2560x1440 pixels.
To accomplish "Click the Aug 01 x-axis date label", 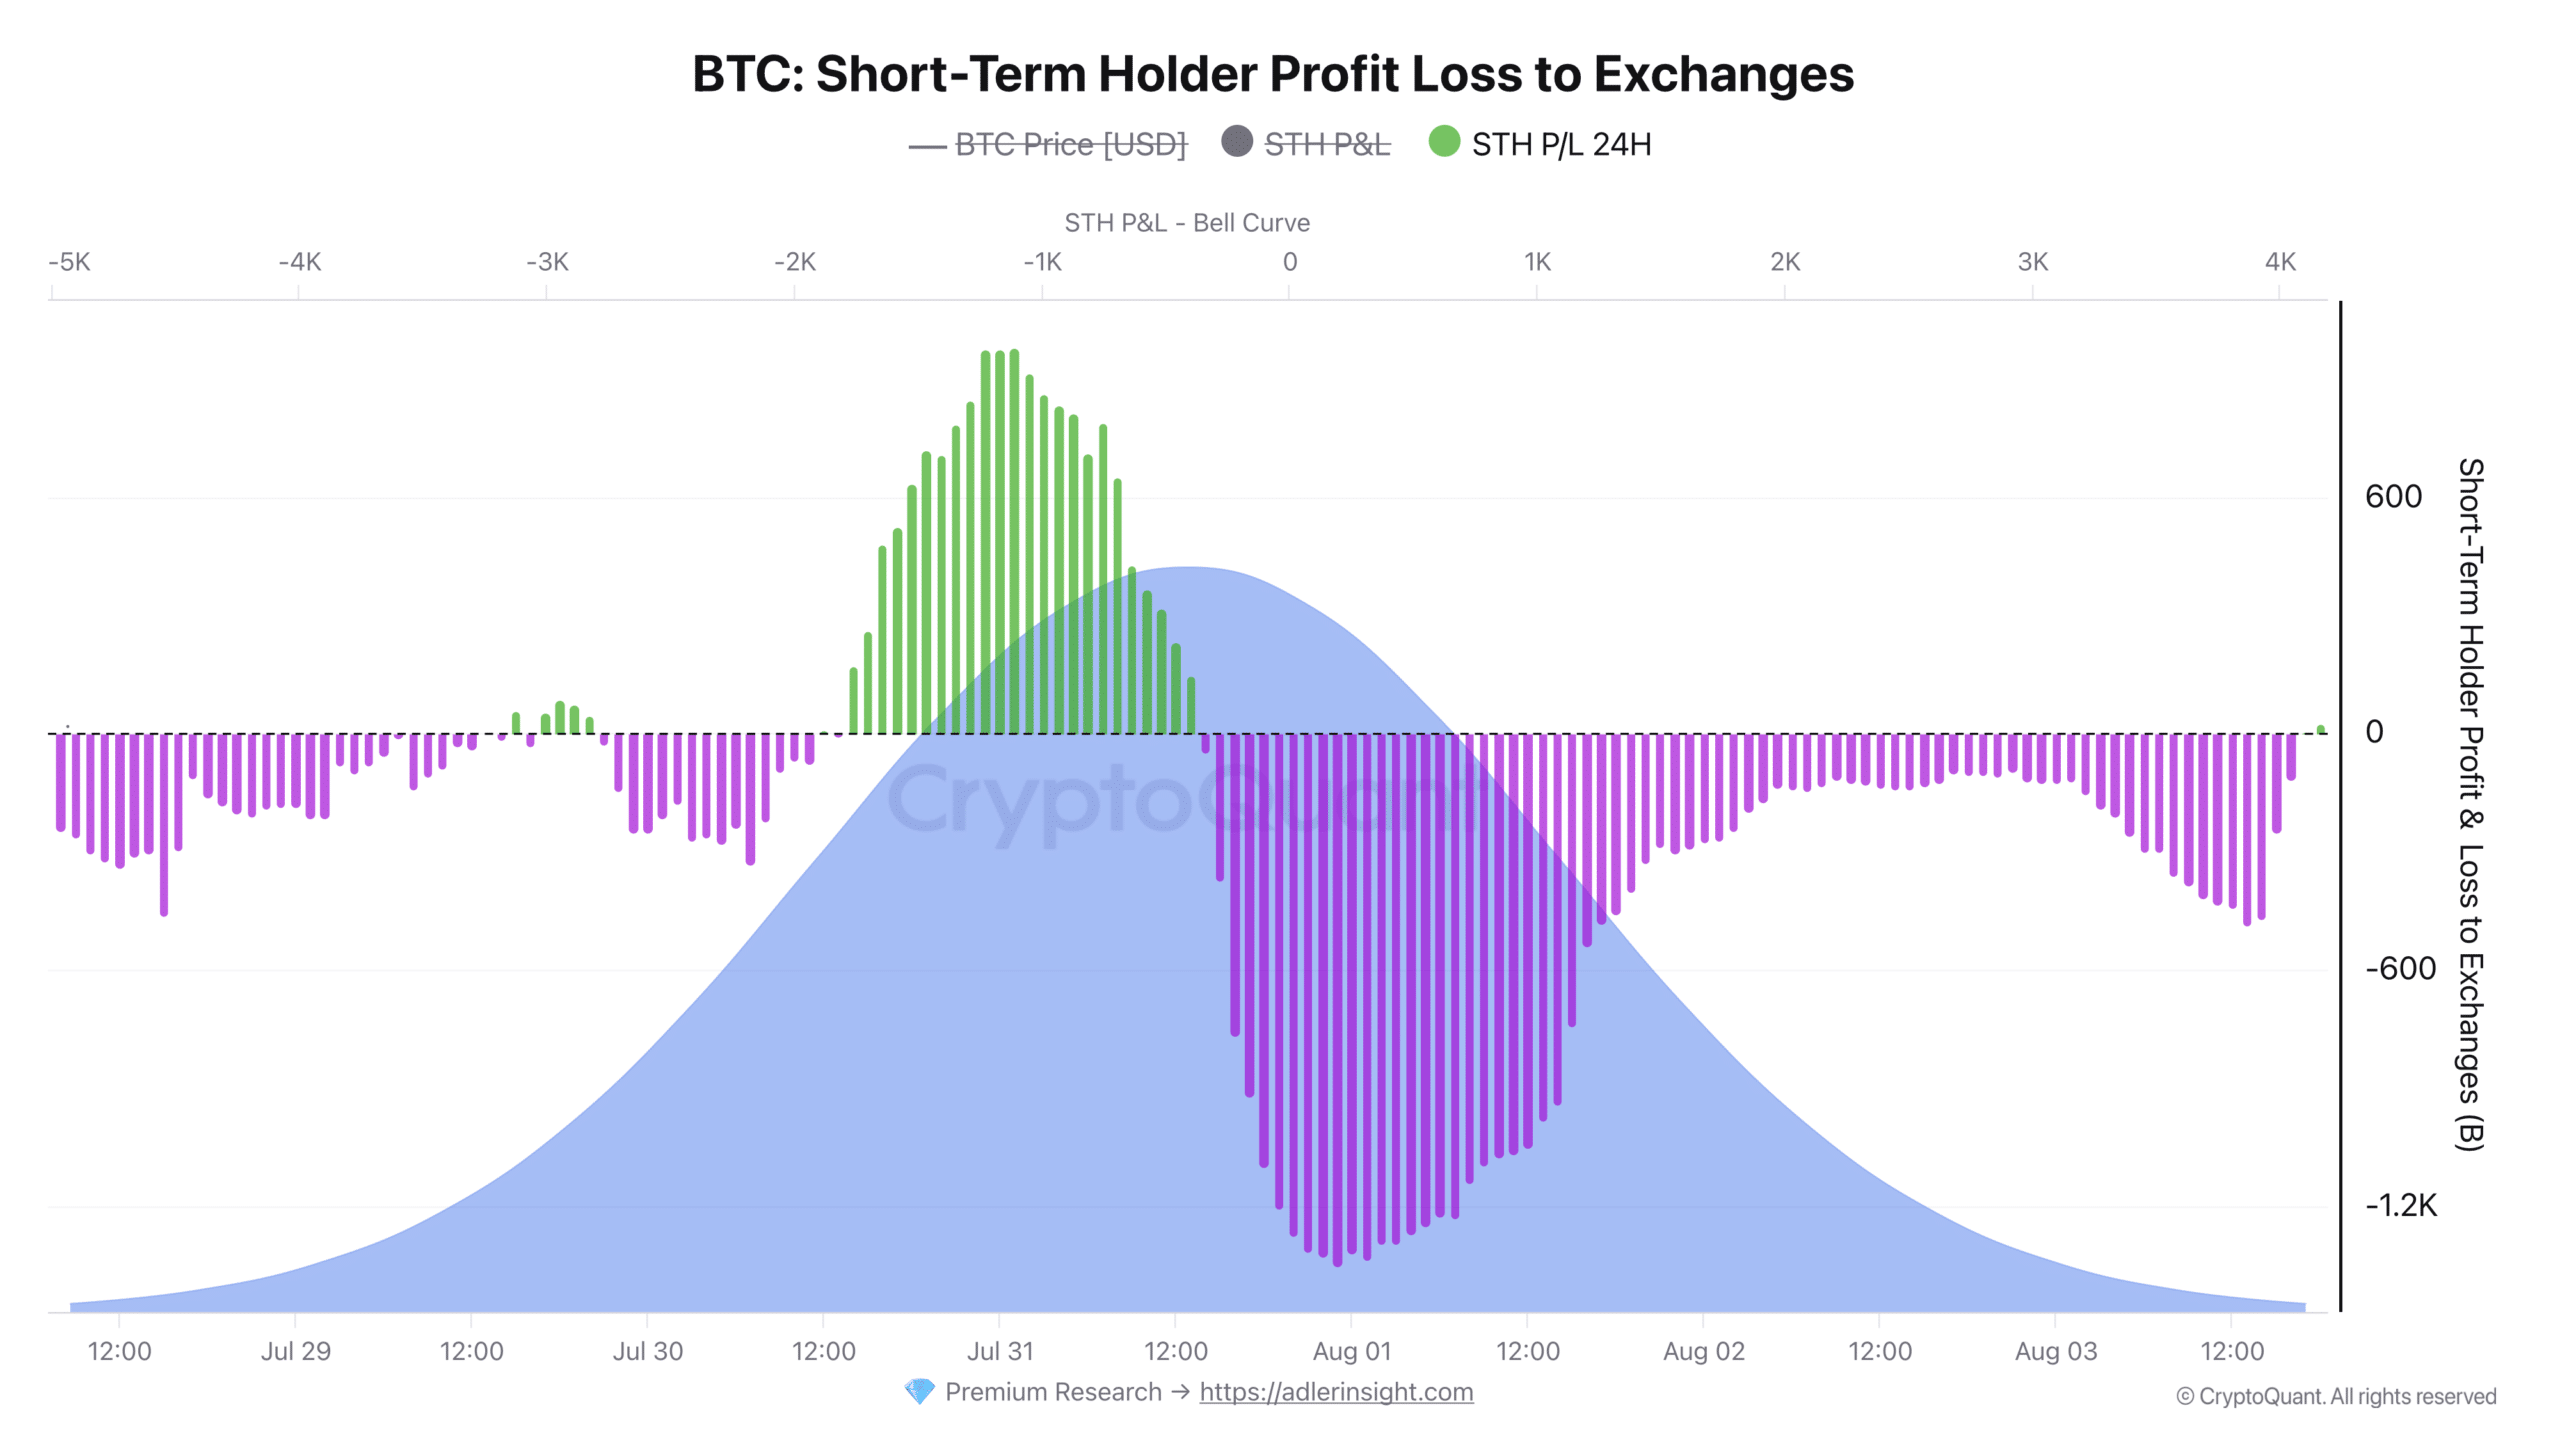I will tap(1351, 1351).
